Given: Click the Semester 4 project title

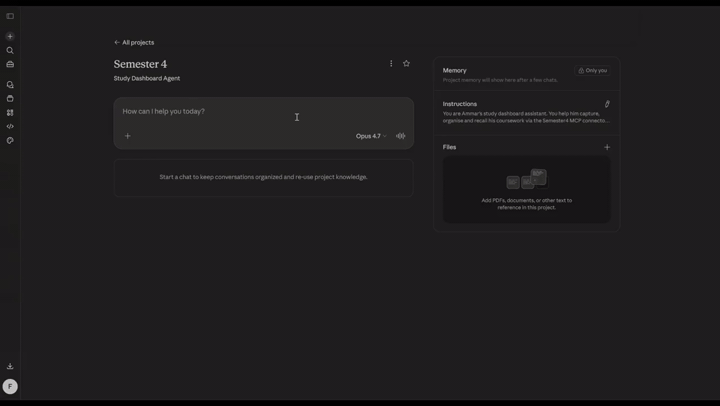Looking at the screenshot, I should [x=141, y=64].
